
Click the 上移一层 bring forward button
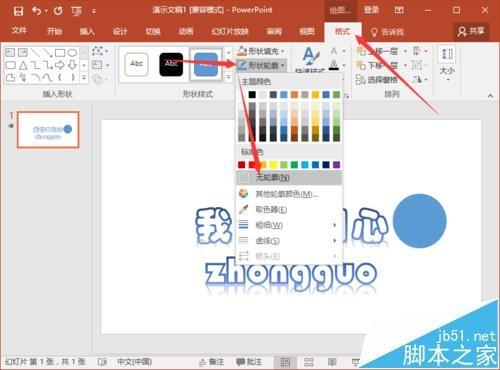(x=382, y=51)
